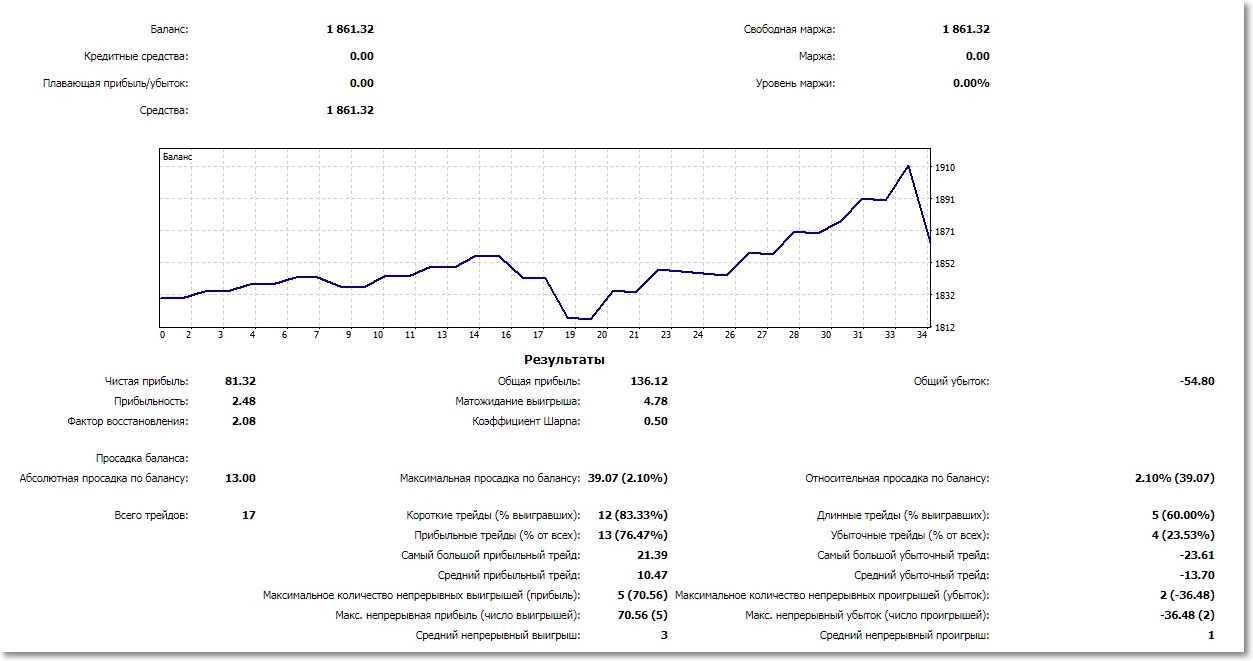
Task: Select the Чистая прибыль value 81.32
Action: tap(240, 381)
